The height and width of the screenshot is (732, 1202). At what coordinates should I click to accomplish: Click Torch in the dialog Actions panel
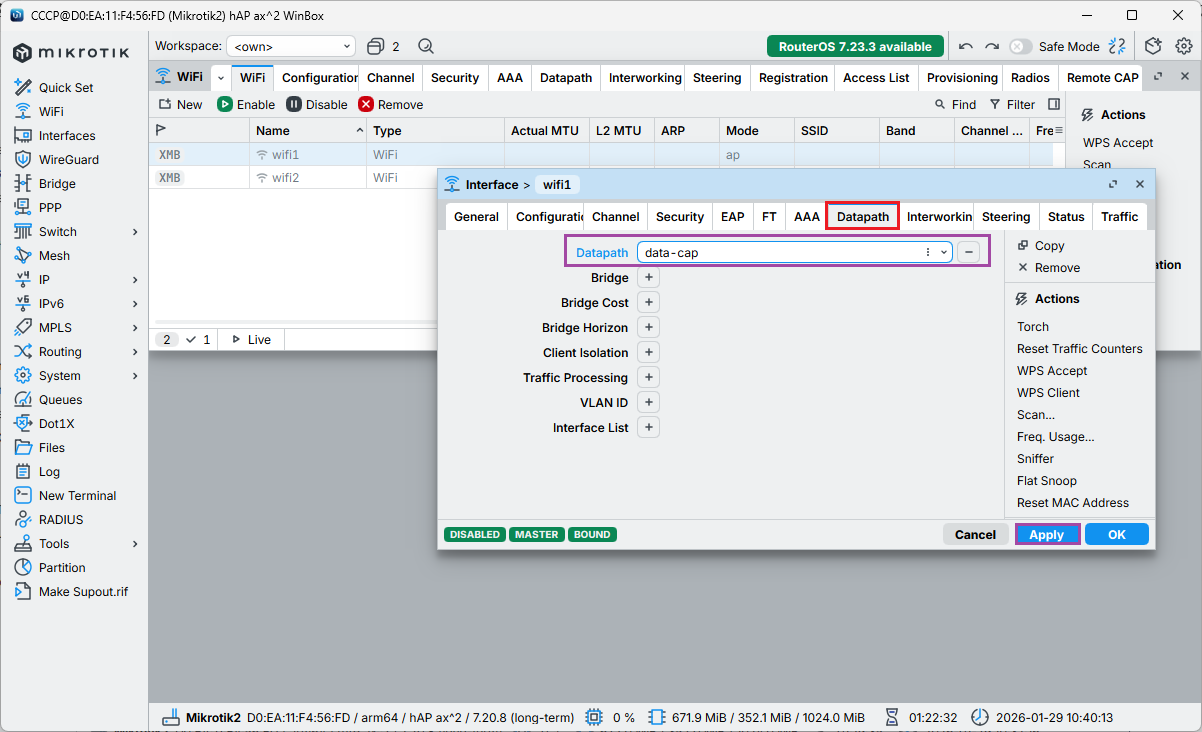pos(1033,327)
